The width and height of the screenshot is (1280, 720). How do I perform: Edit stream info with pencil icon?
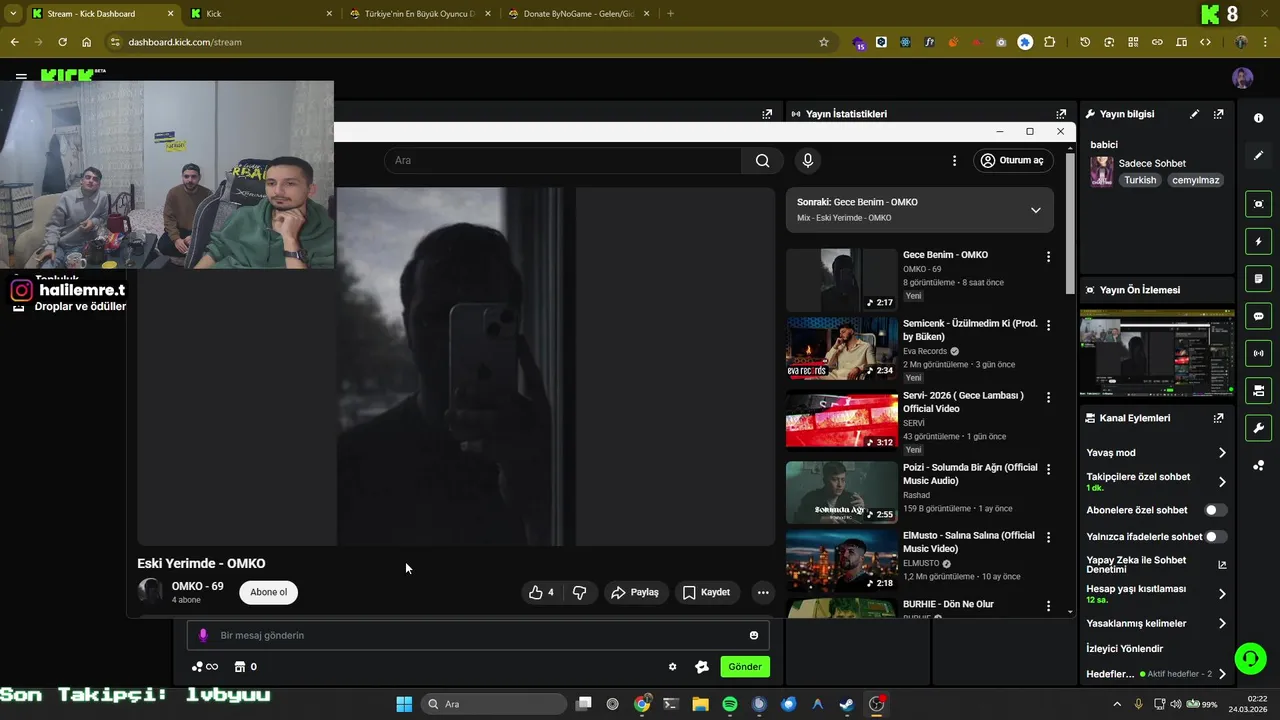tap(1194, 114)
